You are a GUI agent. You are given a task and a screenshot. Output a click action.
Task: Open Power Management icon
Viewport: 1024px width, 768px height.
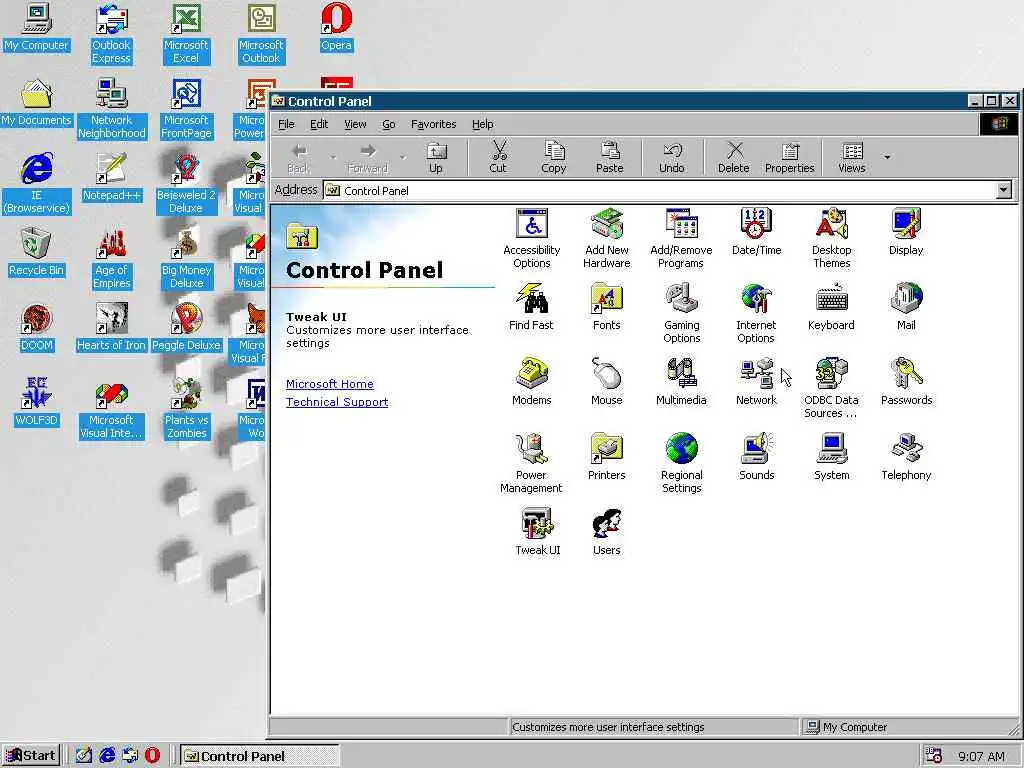(531, 464)
